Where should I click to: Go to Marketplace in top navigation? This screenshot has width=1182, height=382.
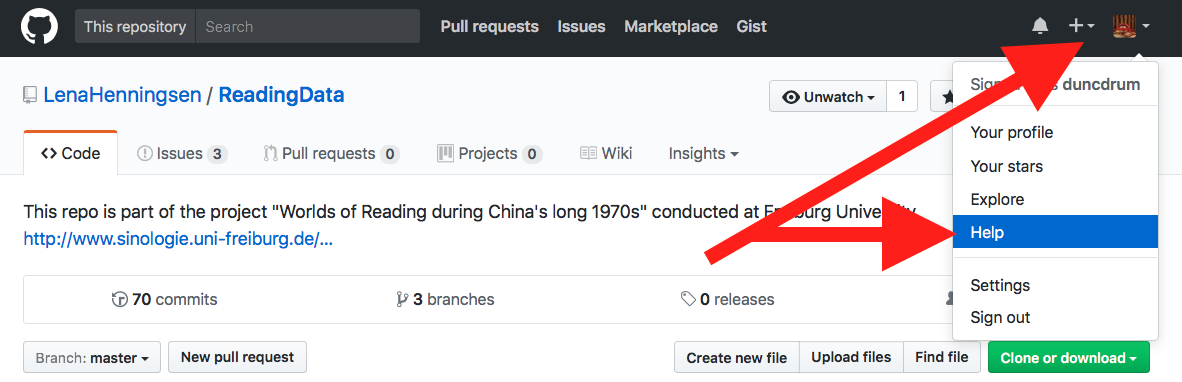click(671, 26)
